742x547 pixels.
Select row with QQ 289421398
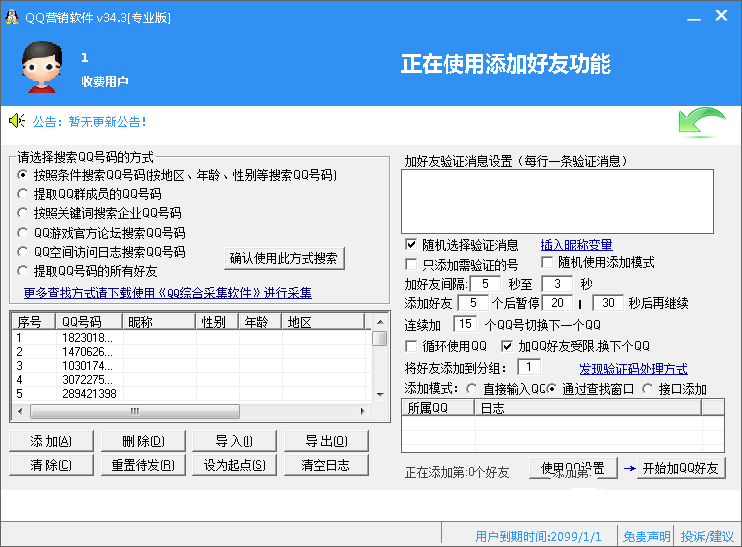tap(191, 394)
